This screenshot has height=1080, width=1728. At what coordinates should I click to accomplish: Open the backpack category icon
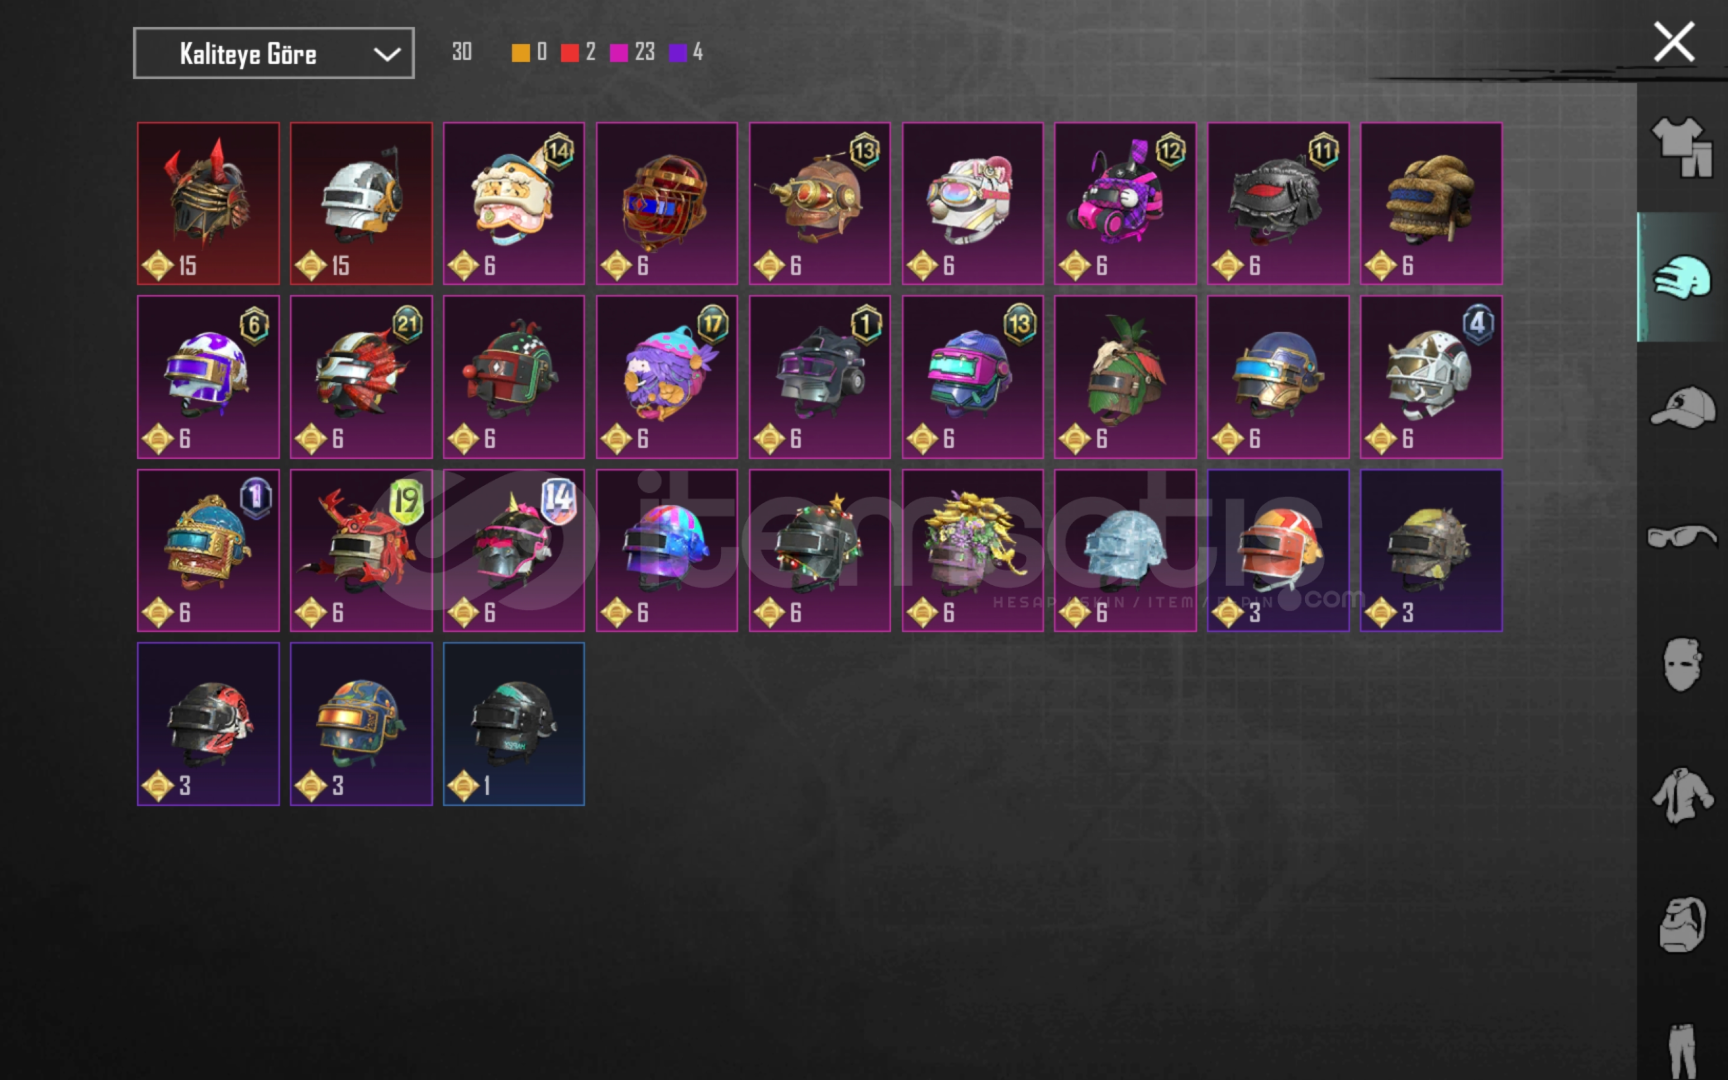point(1682,924)
